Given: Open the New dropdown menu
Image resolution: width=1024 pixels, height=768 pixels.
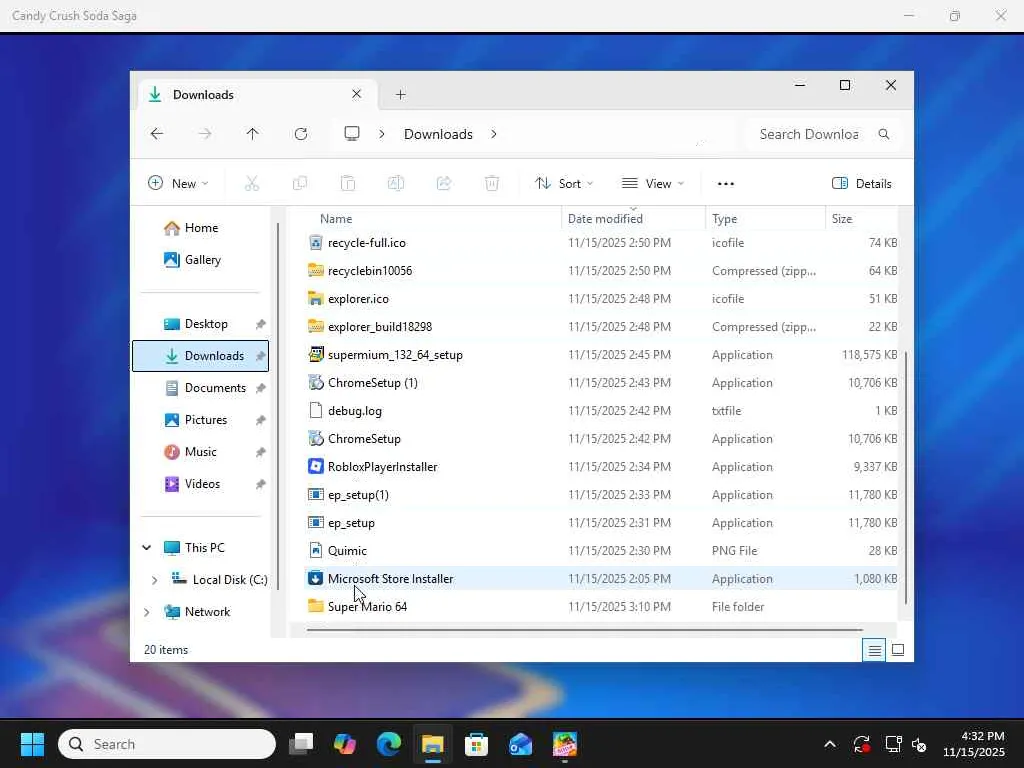Looking at the screenshot, I should coord(178,184).
